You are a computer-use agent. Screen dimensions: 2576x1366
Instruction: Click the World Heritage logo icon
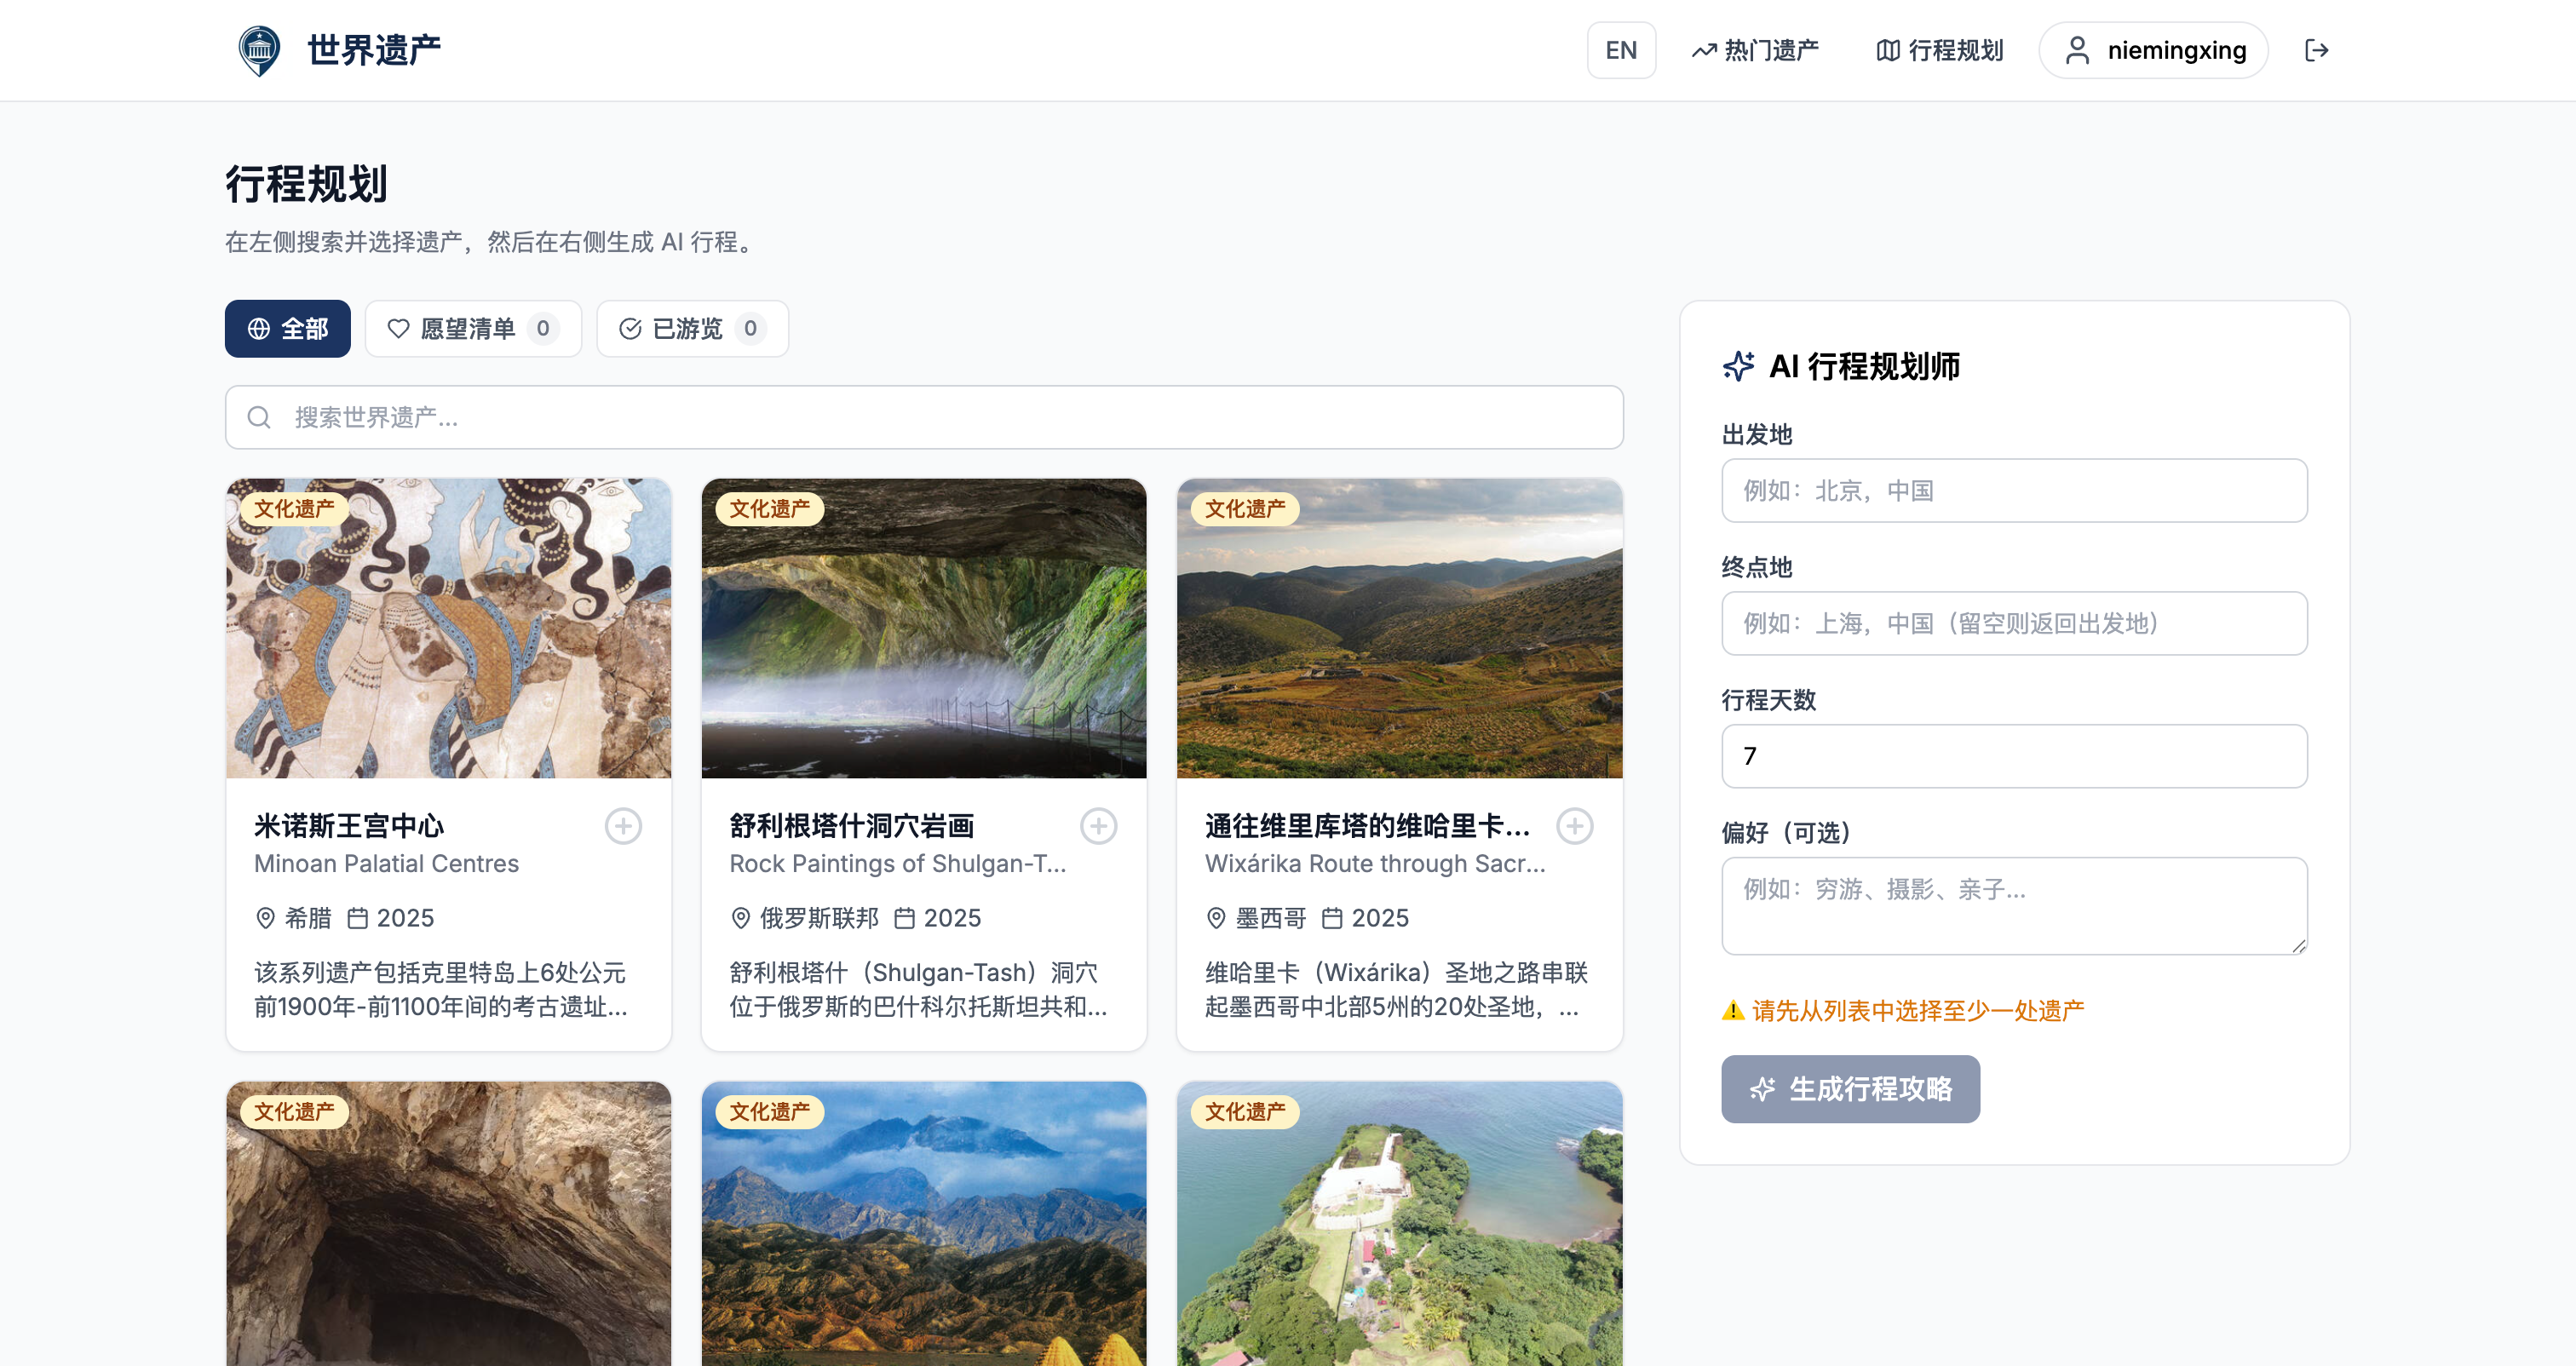[259, 50]
